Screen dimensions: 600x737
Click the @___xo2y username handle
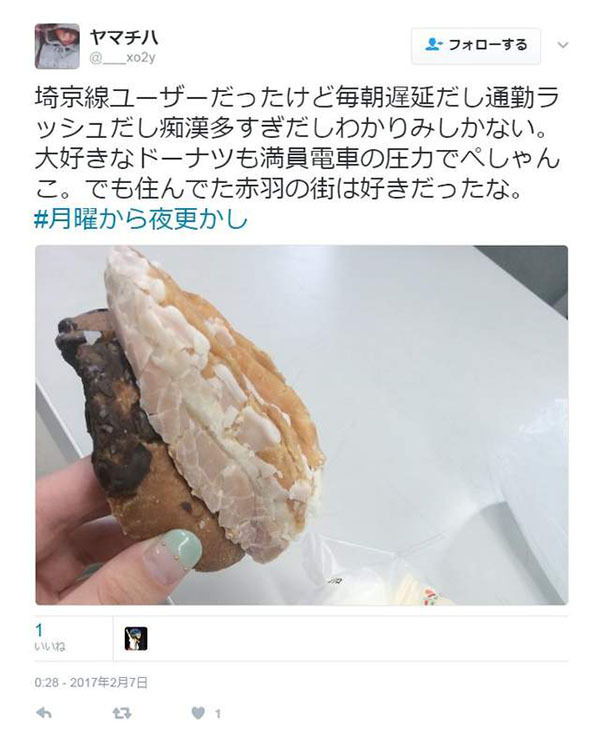pos(122,58)
